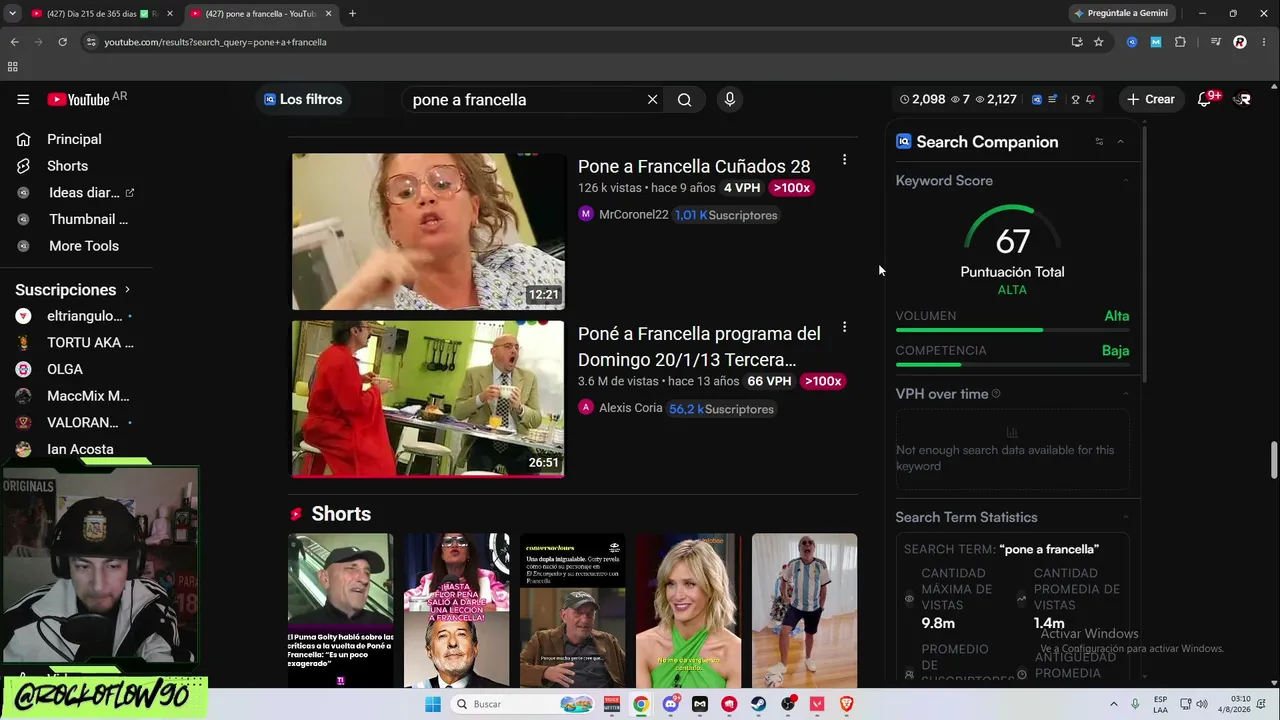1280x720 pixels.
Task: Open the YouTube notifications bell
Action: (x=1206, y=99)
